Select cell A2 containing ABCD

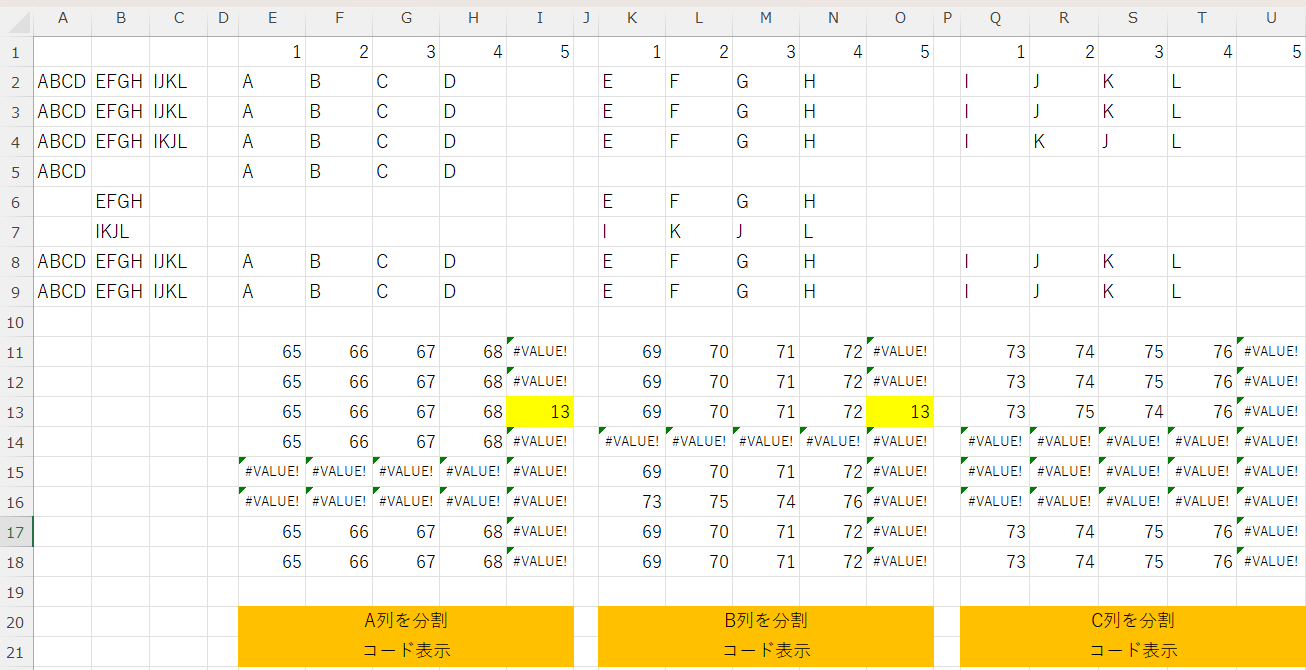(62, 82)
